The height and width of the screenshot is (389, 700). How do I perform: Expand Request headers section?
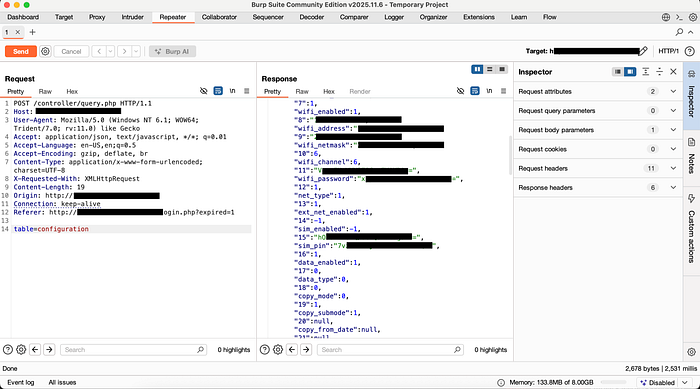[x=598, y=168]
